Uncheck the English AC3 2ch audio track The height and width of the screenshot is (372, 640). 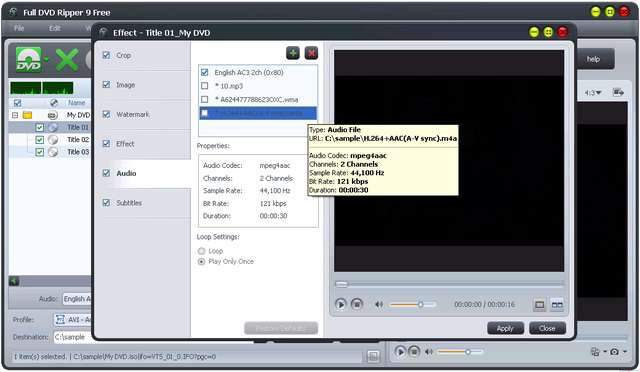pyautogui.click(x=205, y=72)
